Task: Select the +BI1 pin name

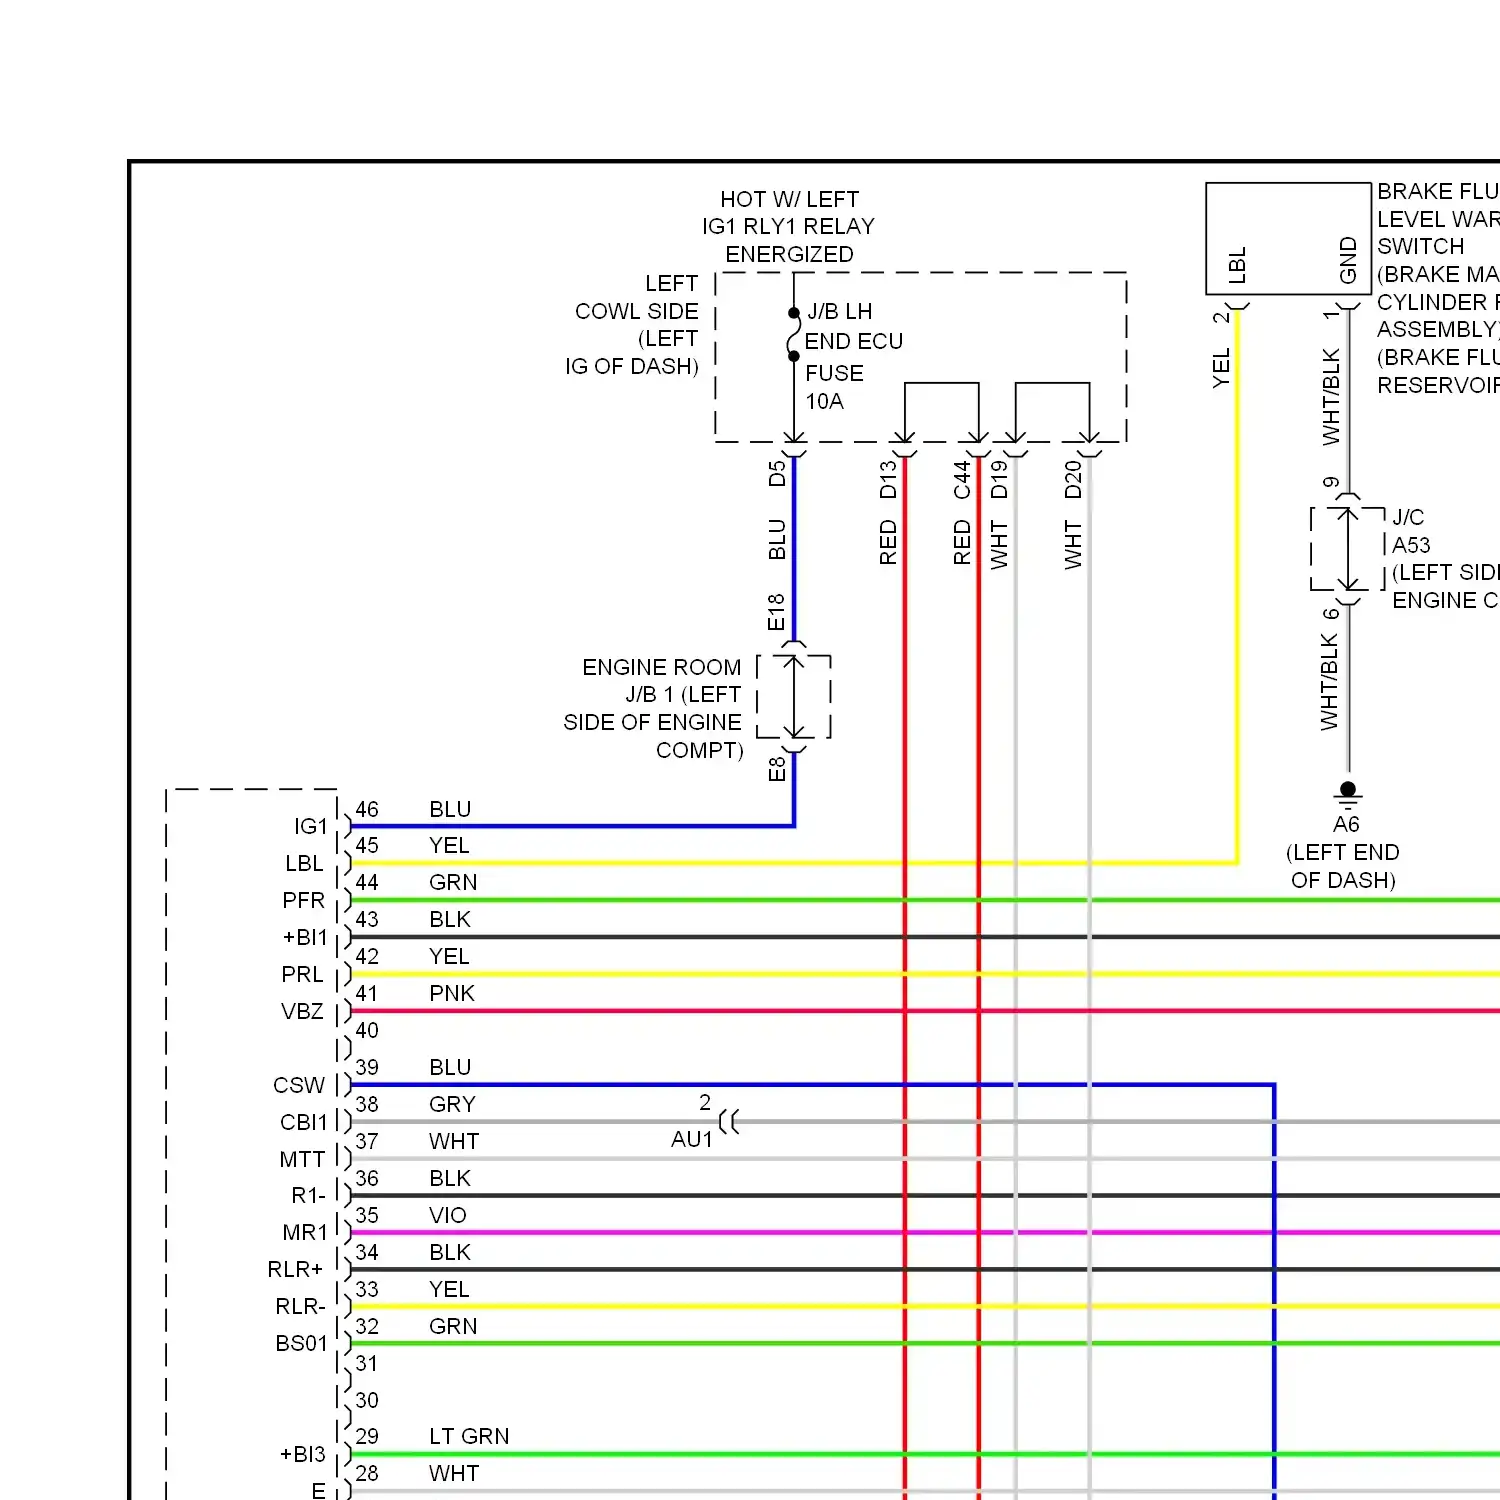Action: pos(305,937)
